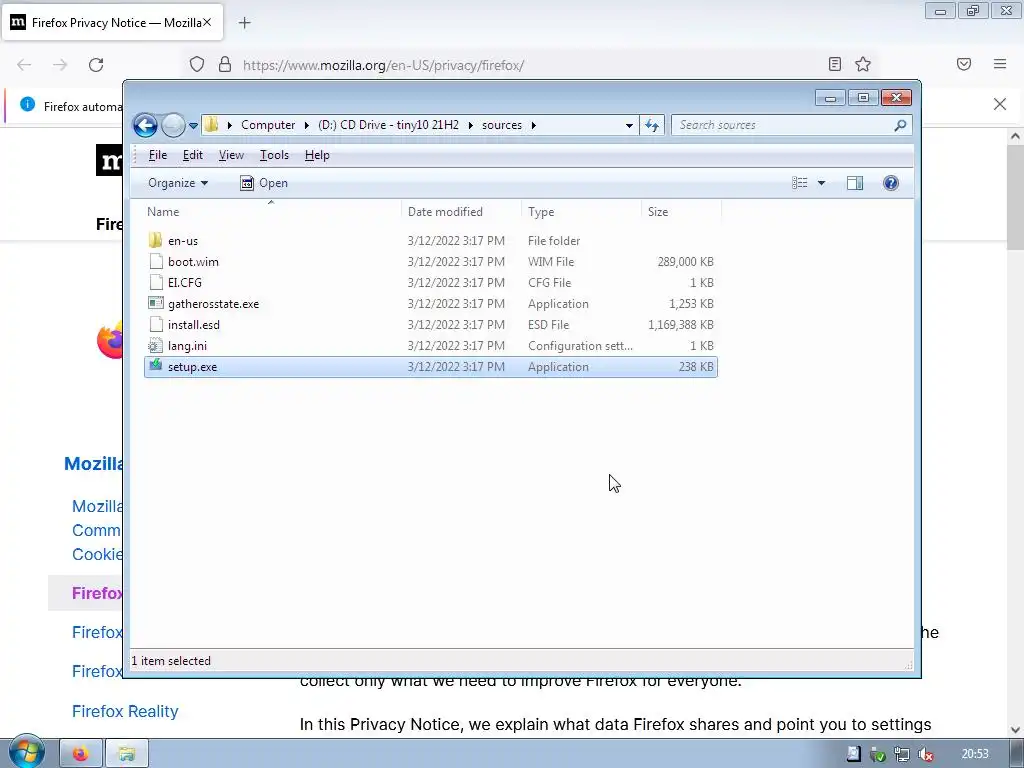1024x768 pixels.
Task: Click Firefox's tracking protection shield icon
Action: [x=197, y=64]
